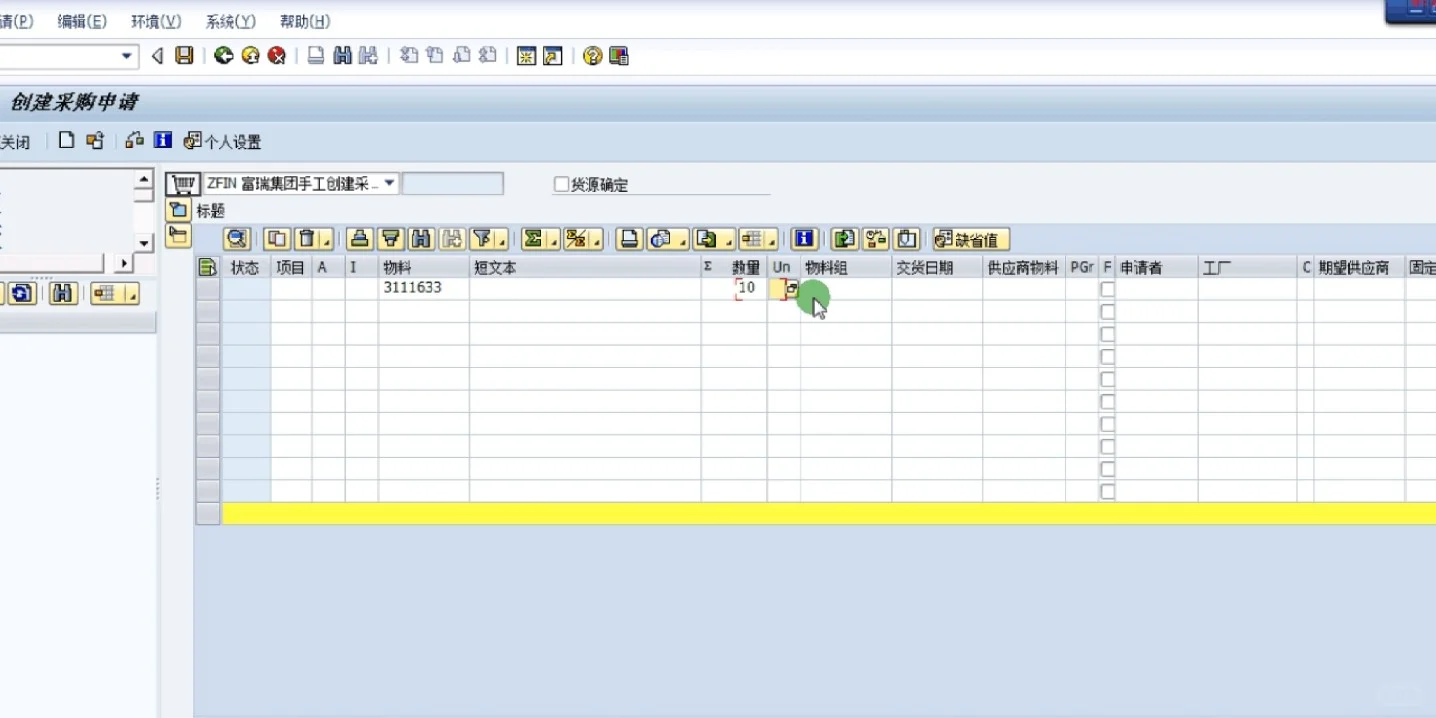Set a filter using the funnel icon

[x=484, y=239]
